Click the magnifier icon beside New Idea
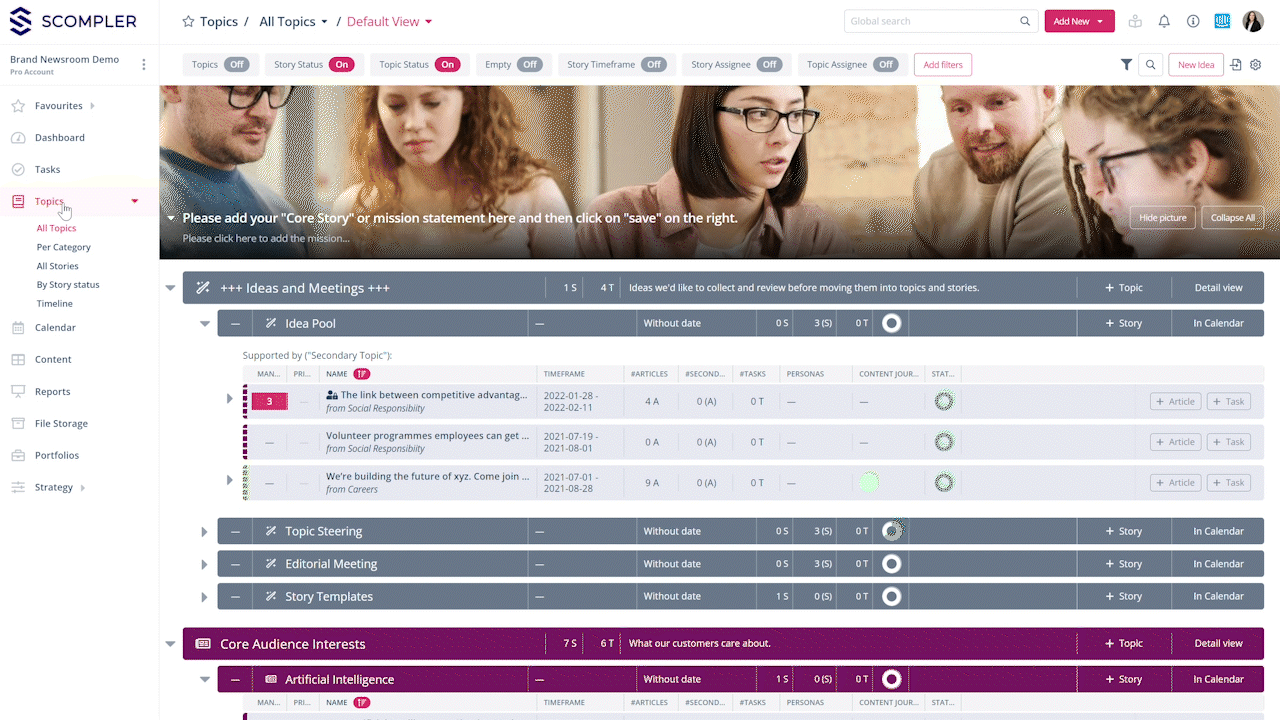This screenshot has height=720, width=1280. pyautogui.click(x=1151, y=65)
